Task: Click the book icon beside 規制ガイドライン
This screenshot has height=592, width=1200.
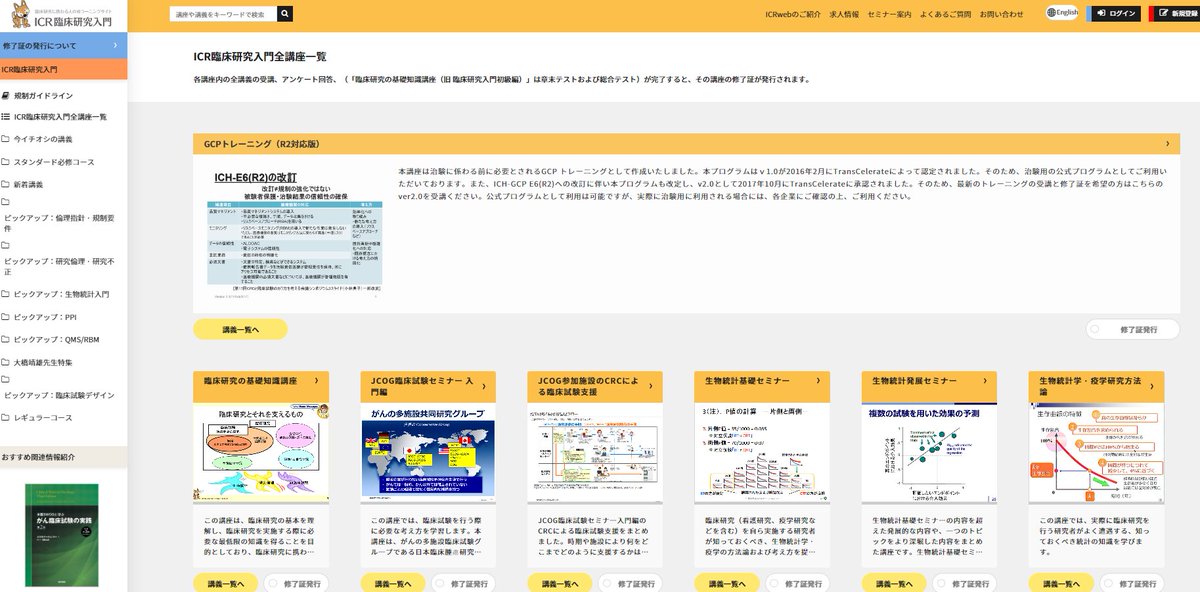Action: click(6, 95)
